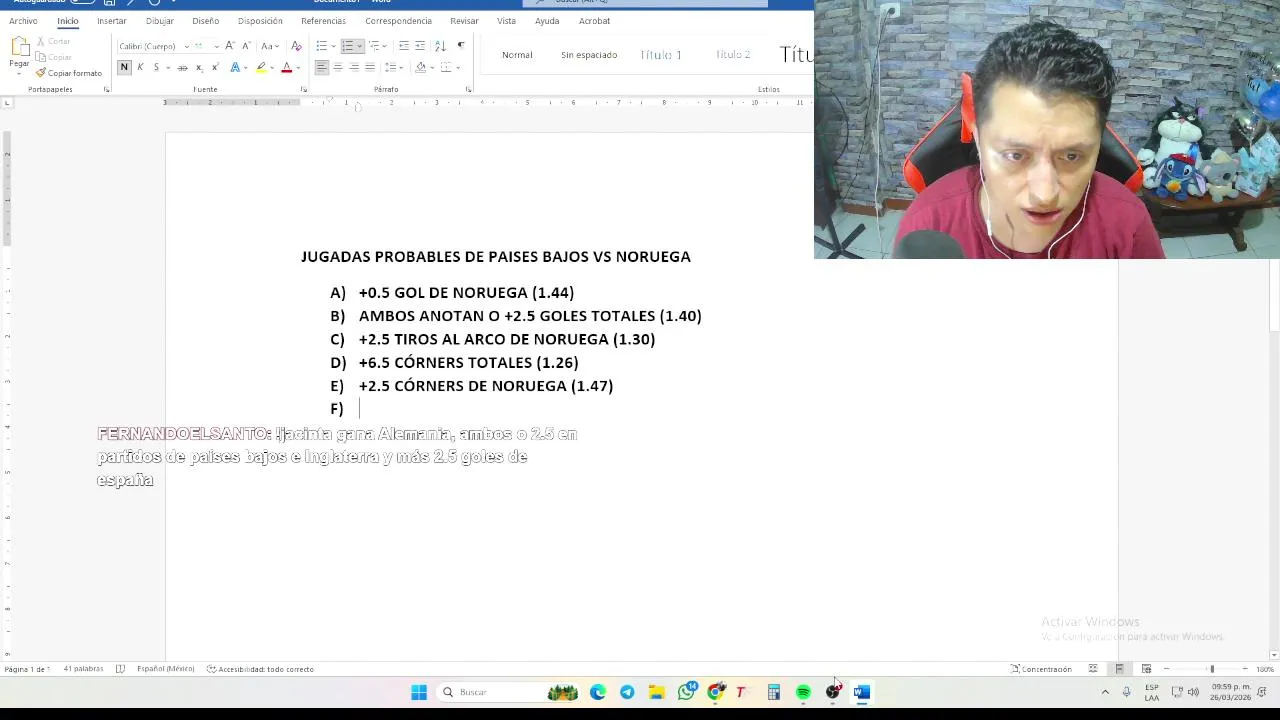The image size is (1280, 720).
Task: Open Telegram from taskbar
Action: [x=627, y=692]
